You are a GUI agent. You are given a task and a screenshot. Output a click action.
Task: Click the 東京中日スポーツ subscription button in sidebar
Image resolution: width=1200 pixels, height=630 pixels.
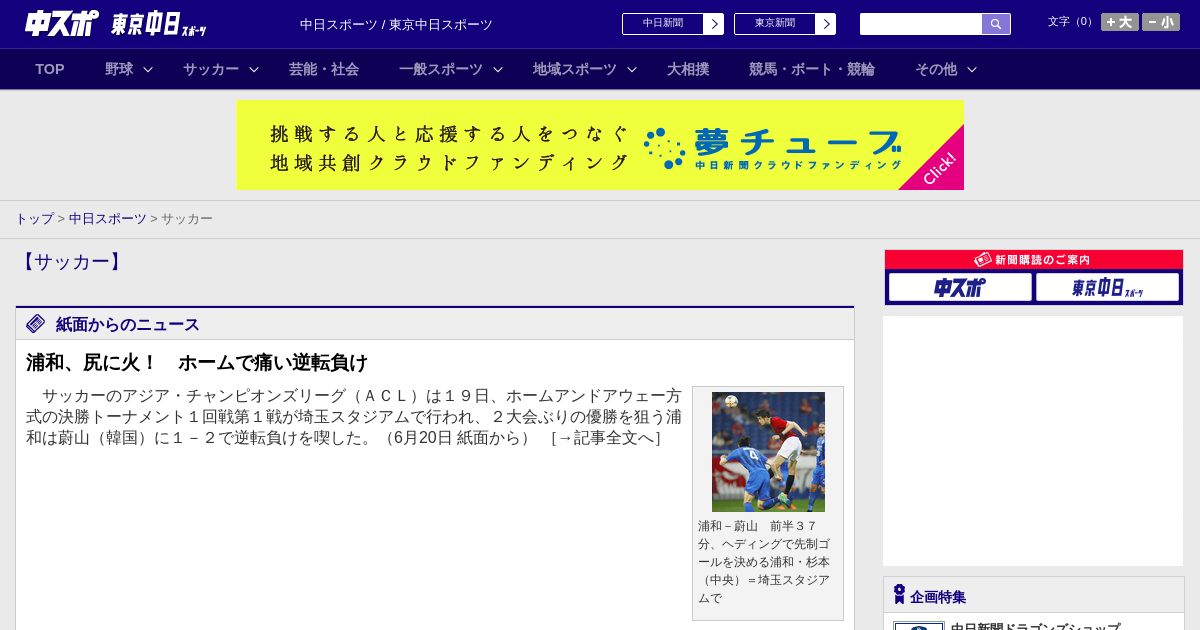[x=1107, y=287]
